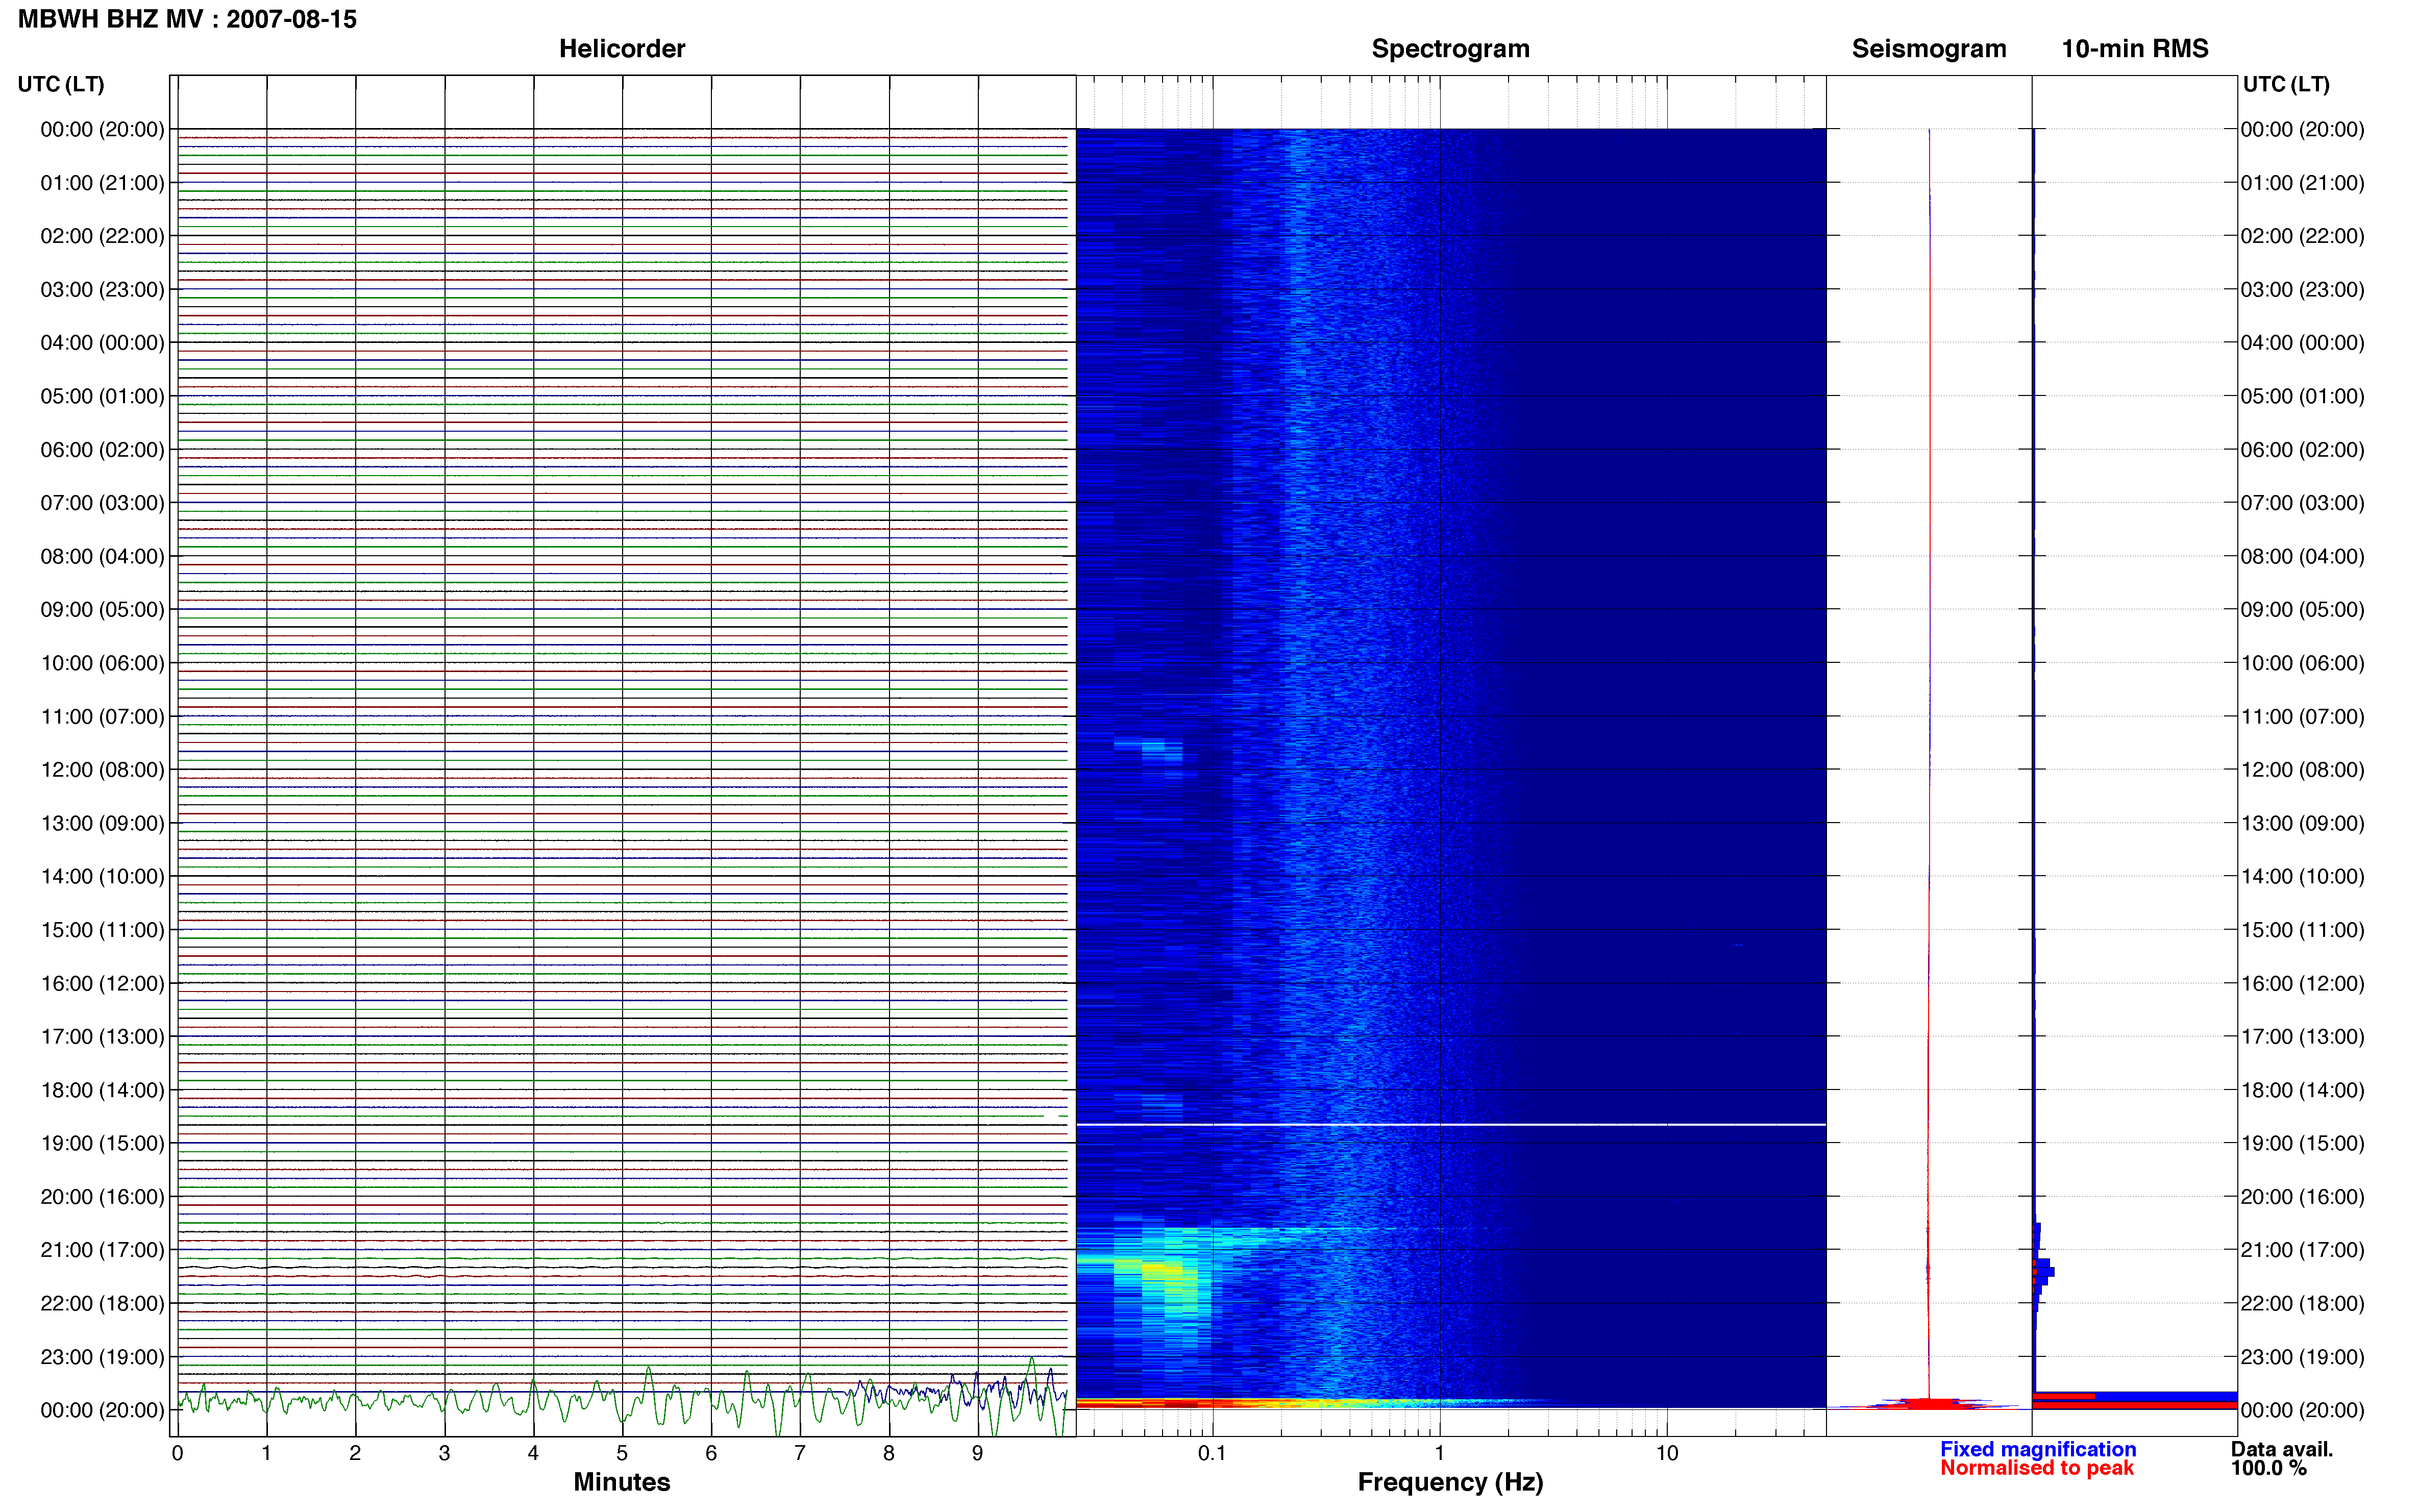
Task: Click the right 'UTC (LT)' axis label
Action: pos(2286,84)
